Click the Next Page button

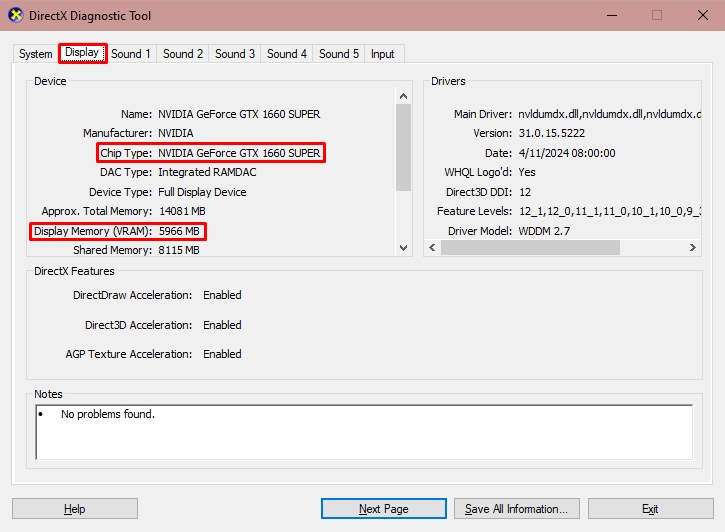[x=384, y=508]
